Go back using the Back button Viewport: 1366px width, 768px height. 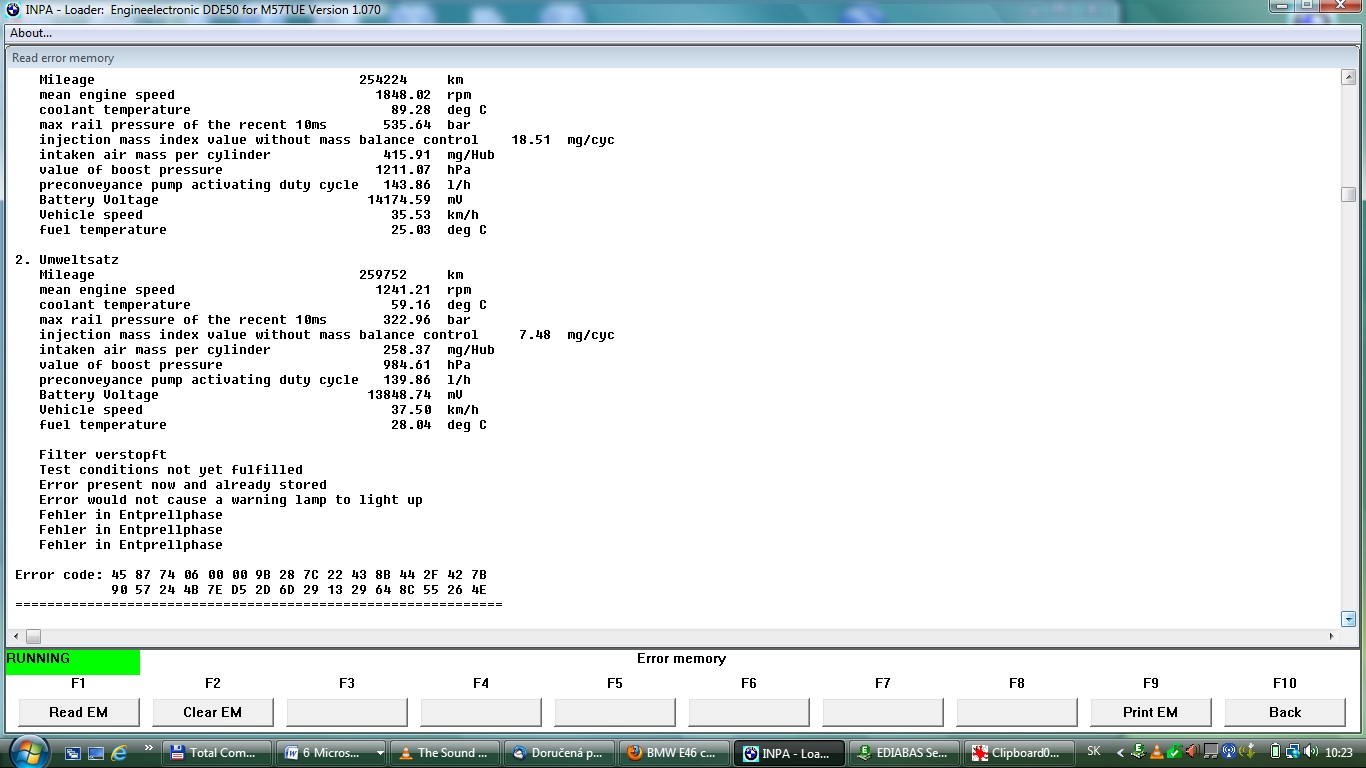pos(1284,712)
